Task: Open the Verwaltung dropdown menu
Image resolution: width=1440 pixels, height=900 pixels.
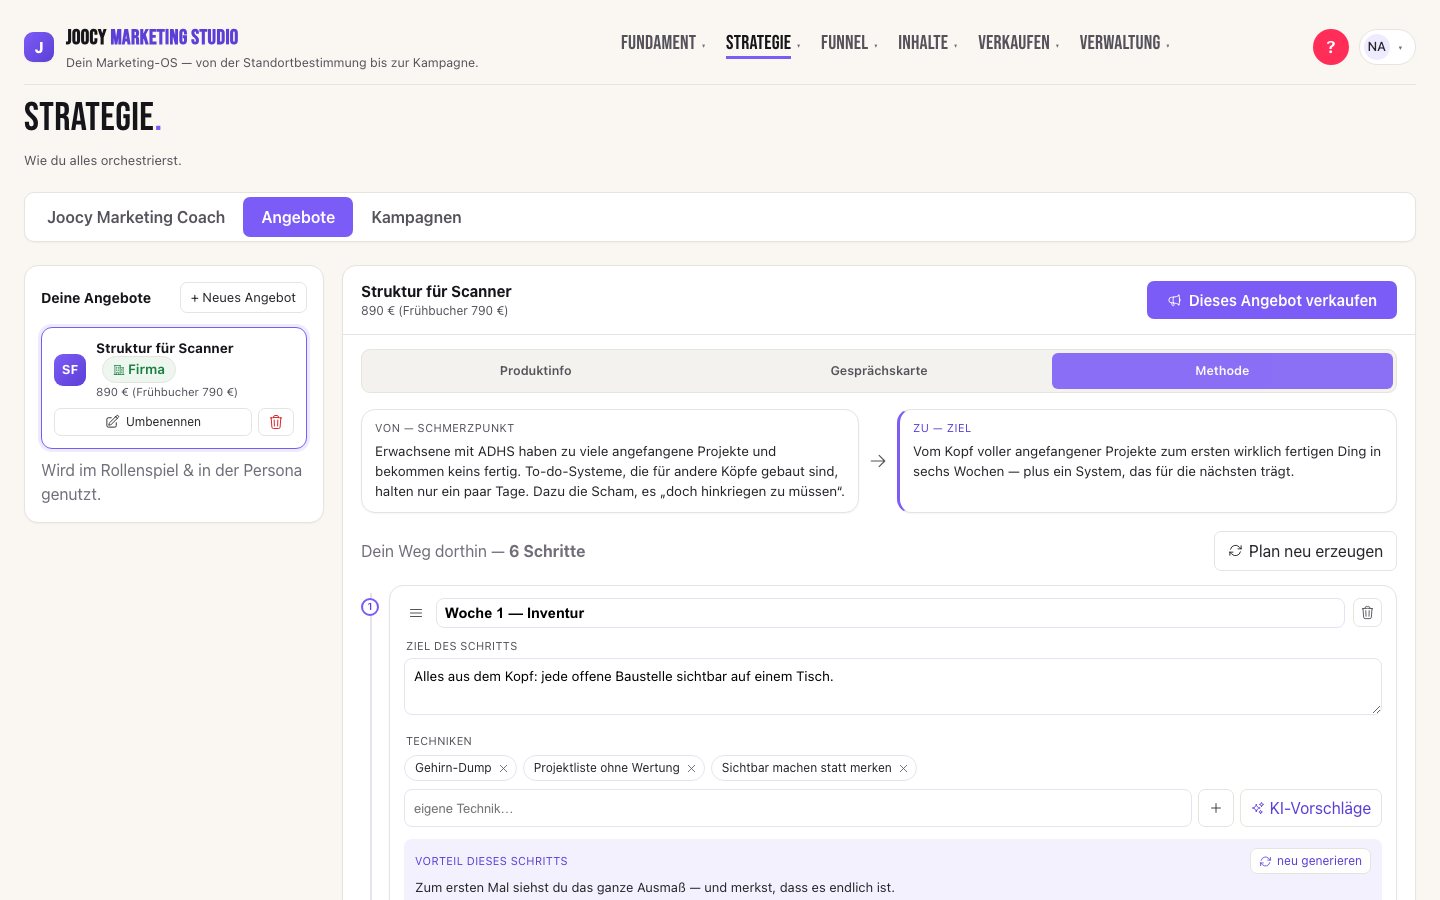Action: (1125, 43)
